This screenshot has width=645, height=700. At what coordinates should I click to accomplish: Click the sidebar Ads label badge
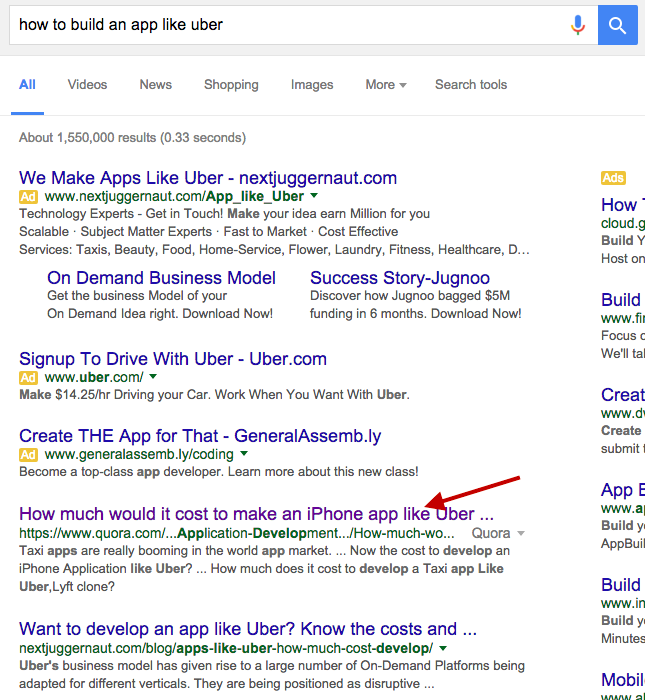click(613, 178)
